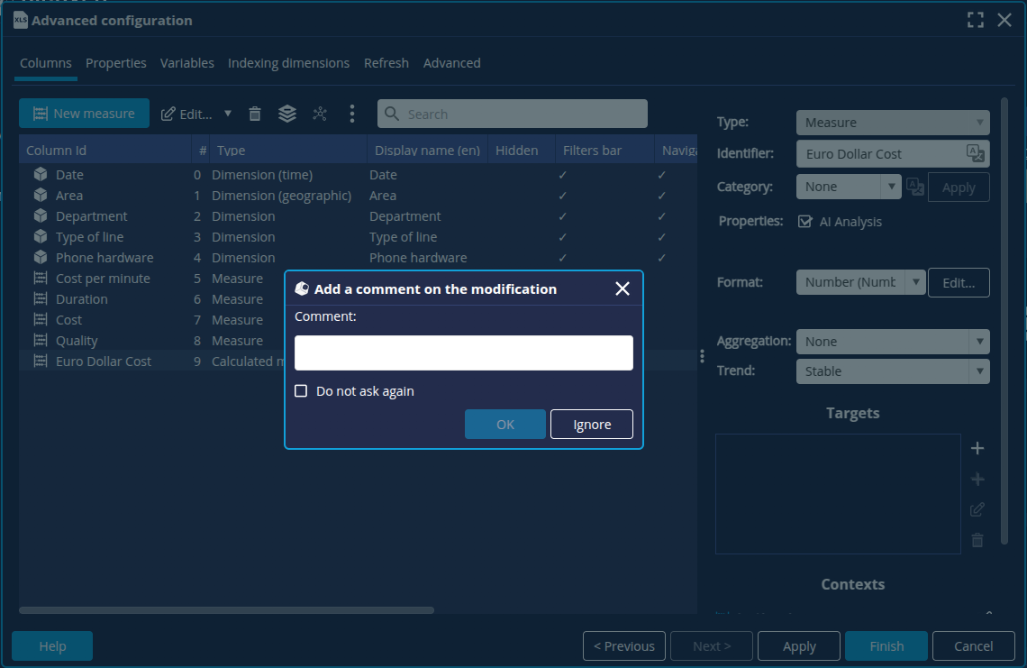Expand the arrow next to Edit button
The image size is (1027, 668).
coord(228,114)
